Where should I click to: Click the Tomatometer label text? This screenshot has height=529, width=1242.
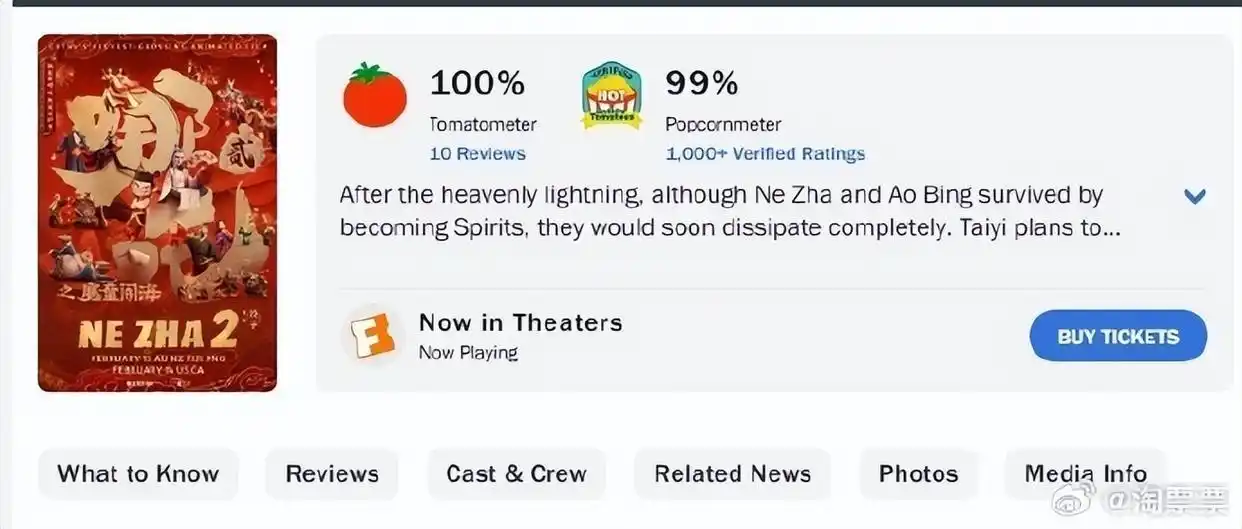point(483,125)
